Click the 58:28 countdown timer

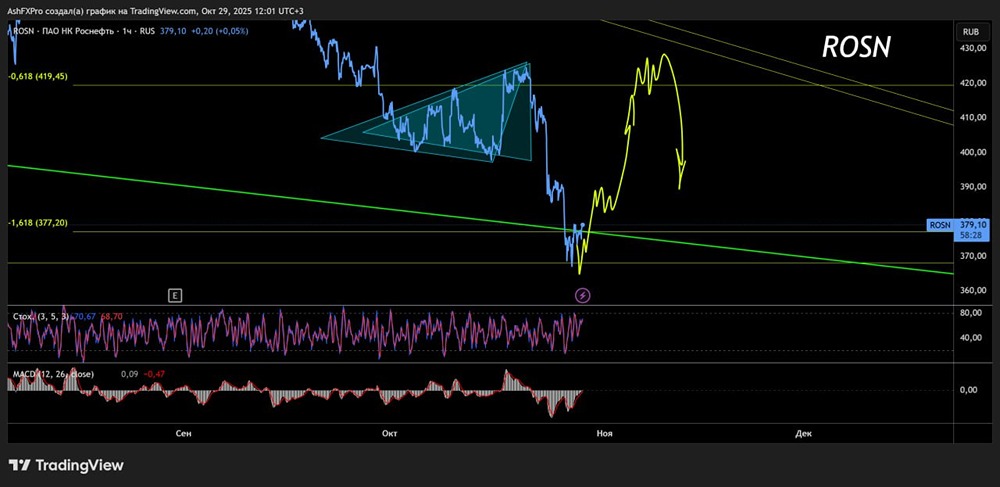coord(972,236)
